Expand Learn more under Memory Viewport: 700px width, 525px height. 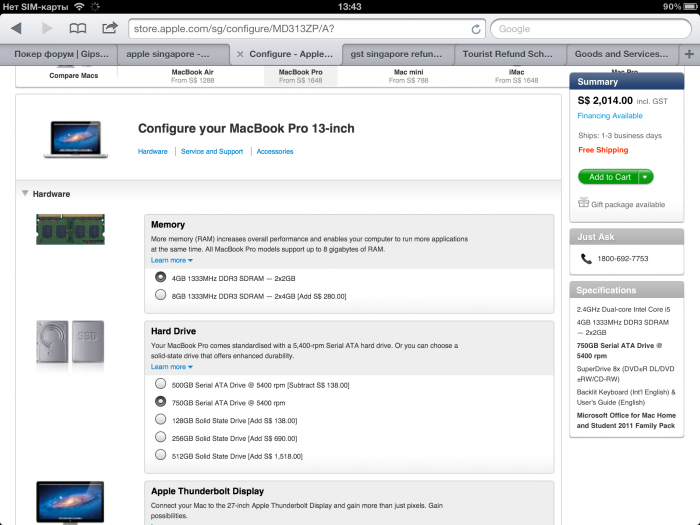(x=171, y=260)
